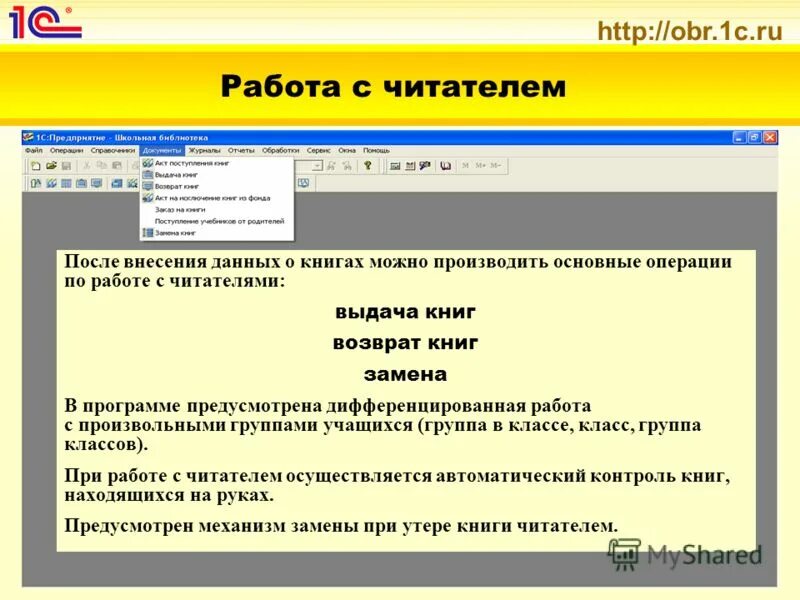
Task: Click the framed picture icon ending the second toolbar
Action: [x=304, y=183]
